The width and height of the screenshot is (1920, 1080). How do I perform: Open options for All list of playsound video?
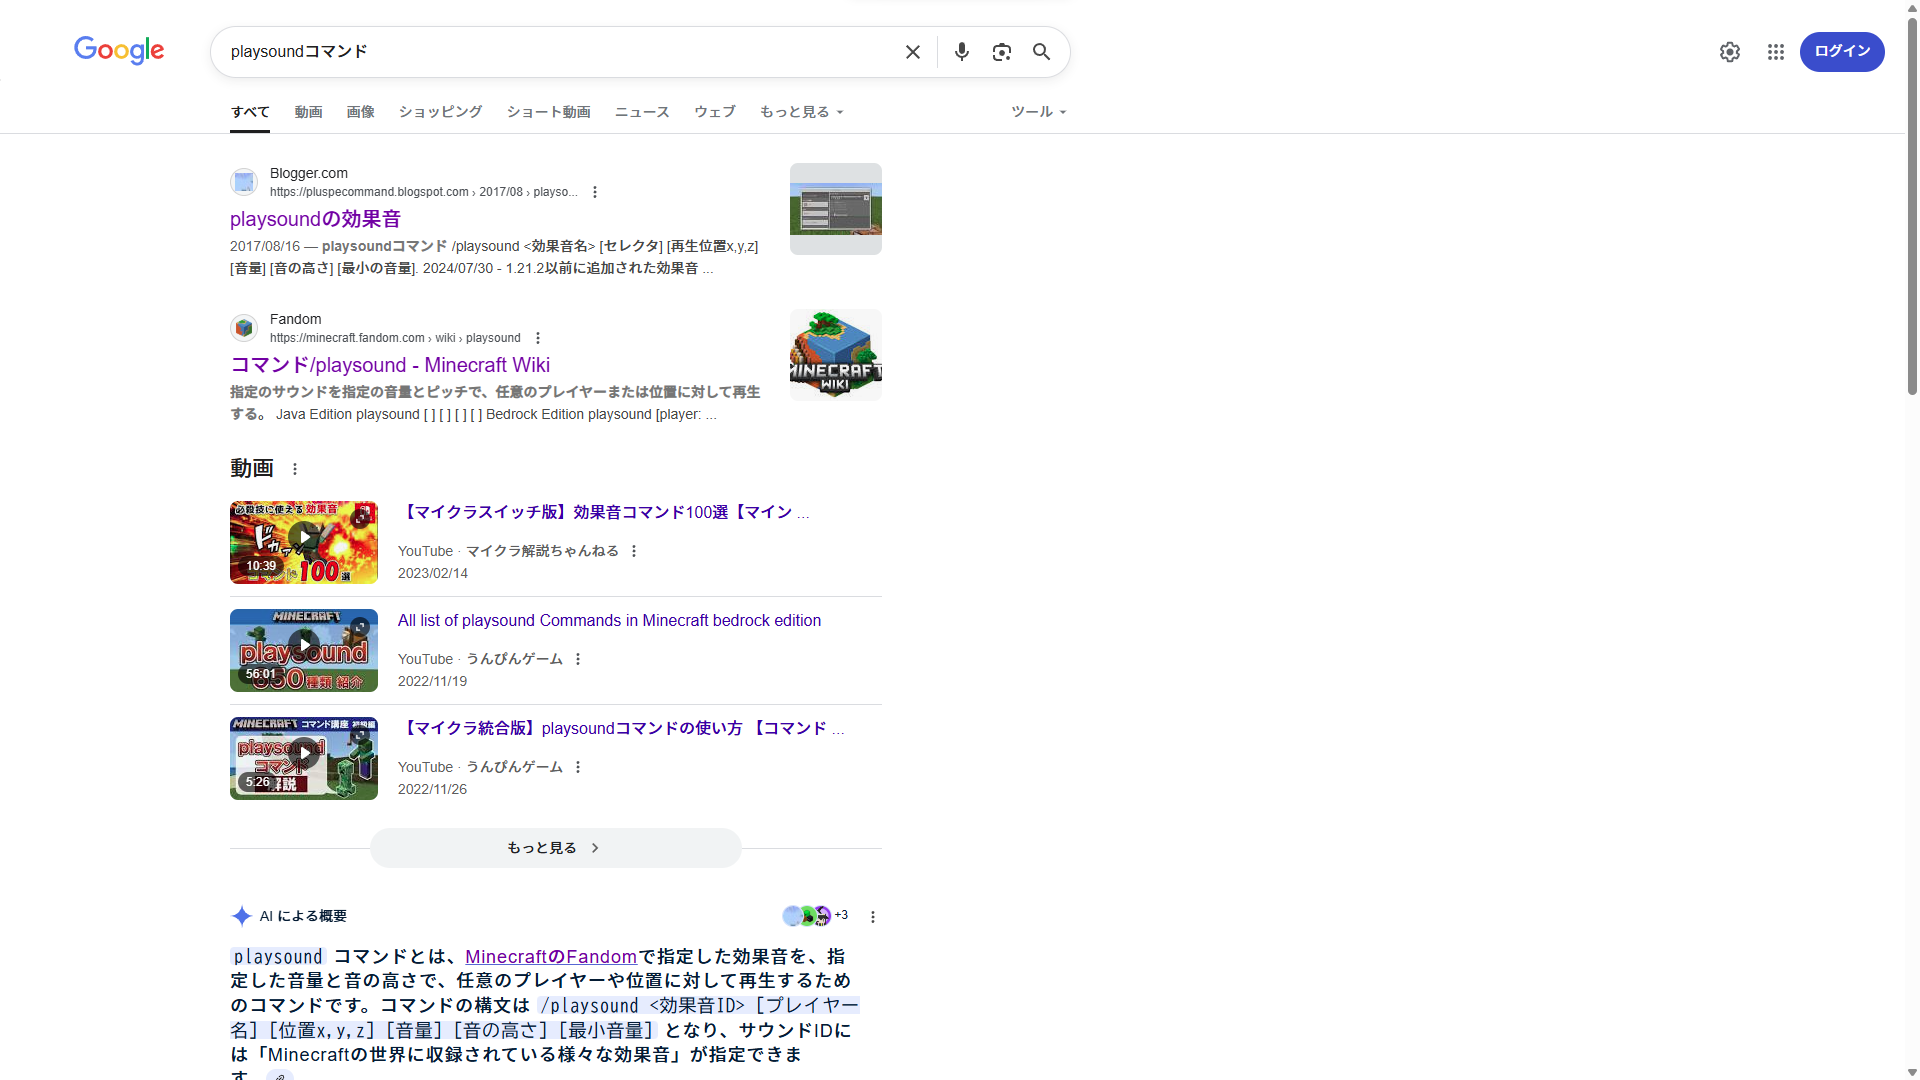[578, 659]
